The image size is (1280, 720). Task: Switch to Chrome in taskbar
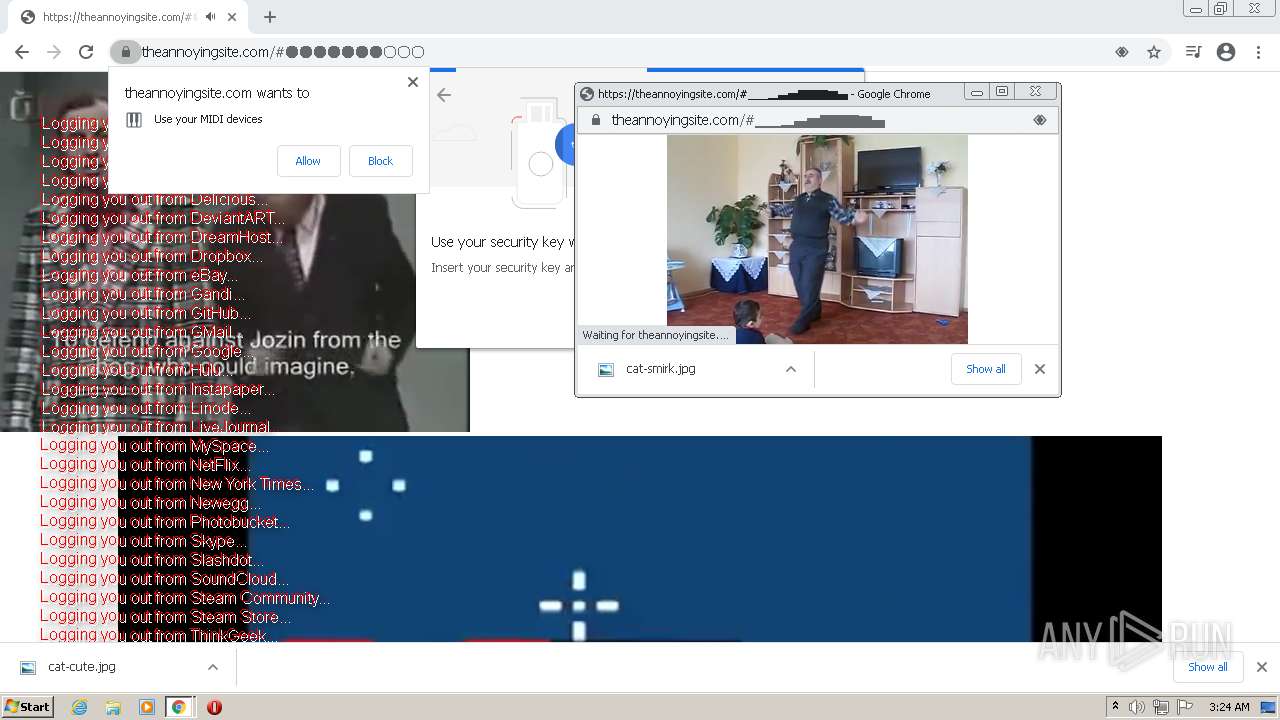179,707
